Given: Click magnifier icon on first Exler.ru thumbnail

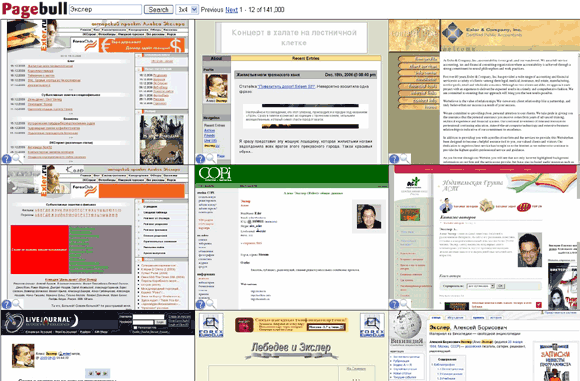Looking at the screenshot, I should pyautogui.click(x=17, y=159).
